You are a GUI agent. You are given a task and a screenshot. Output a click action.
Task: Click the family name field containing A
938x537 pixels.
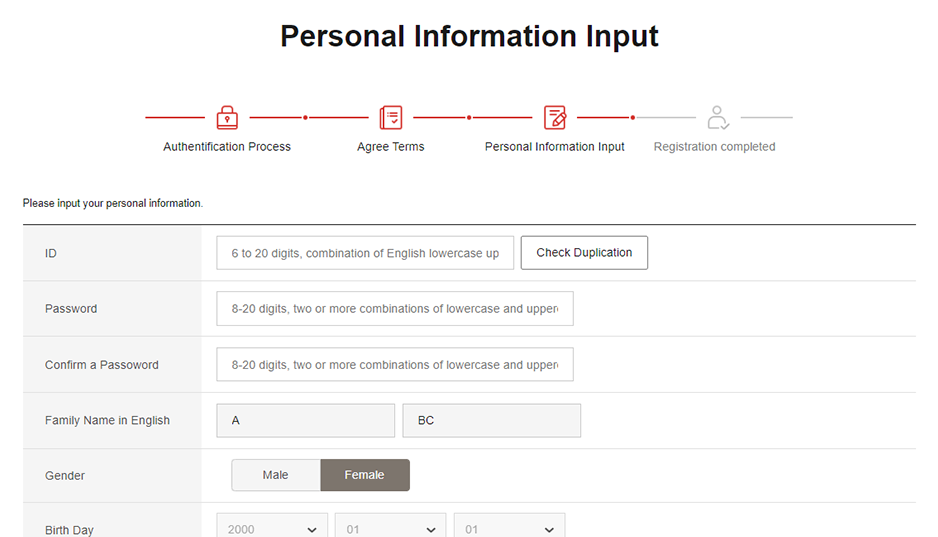point(305,421)
